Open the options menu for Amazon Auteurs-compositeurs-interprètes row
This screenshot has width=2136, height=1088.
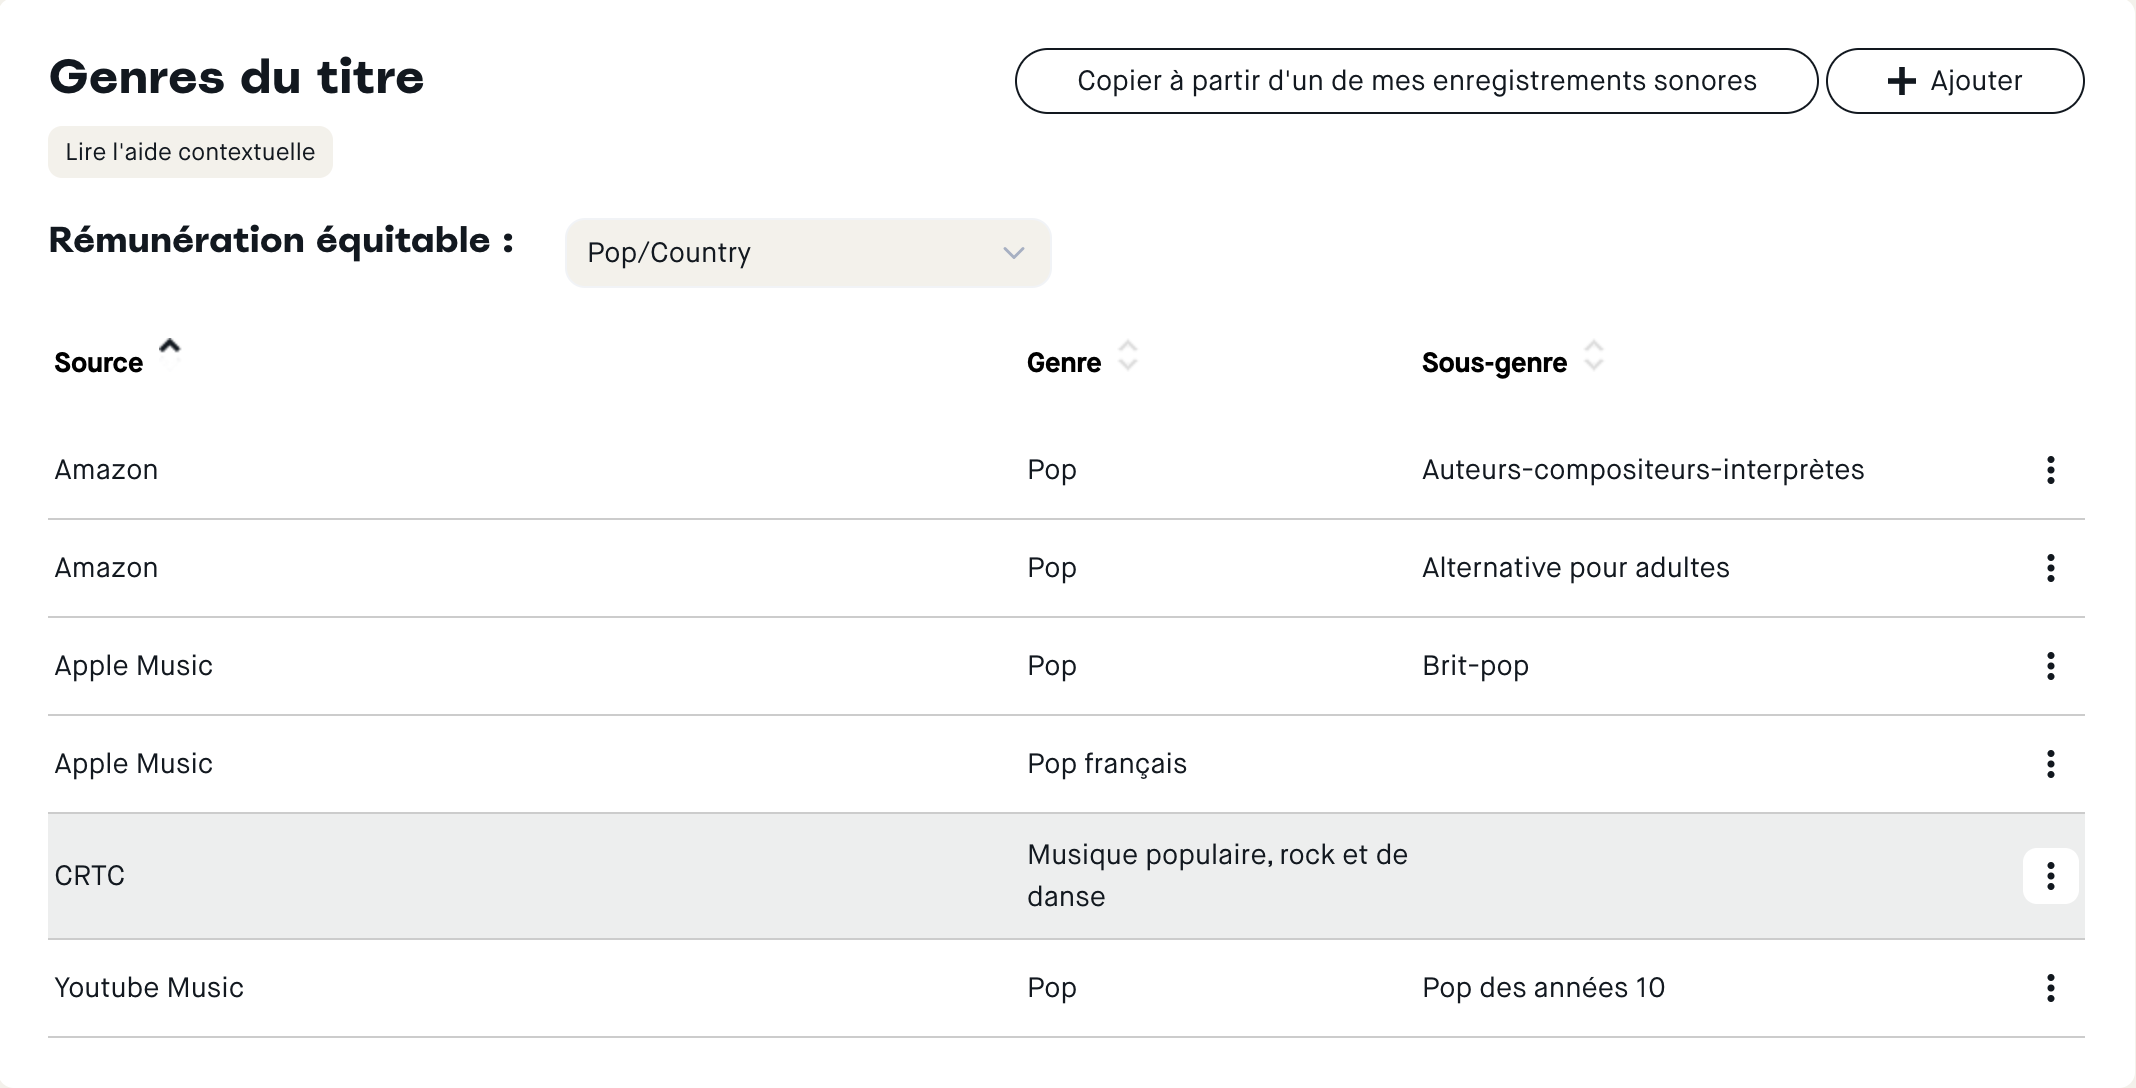click(2050, 470)
